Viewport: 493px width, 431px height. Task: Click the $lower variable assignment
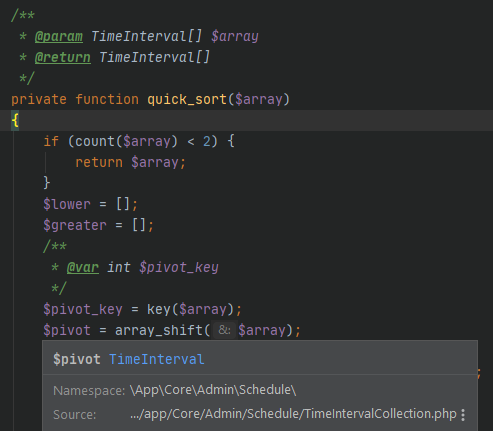[67, 204]
